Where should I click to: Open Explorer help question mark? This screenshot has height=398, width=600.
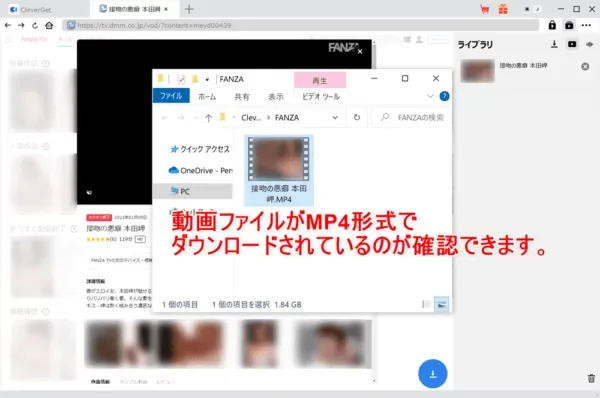444,96
